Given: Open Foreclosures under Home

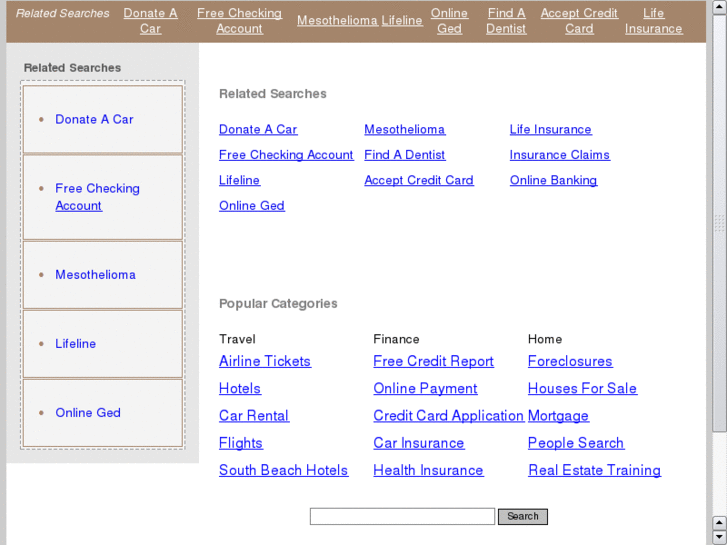Looking at the screenshot, I should pyautogui.click(x=570, y=361).
